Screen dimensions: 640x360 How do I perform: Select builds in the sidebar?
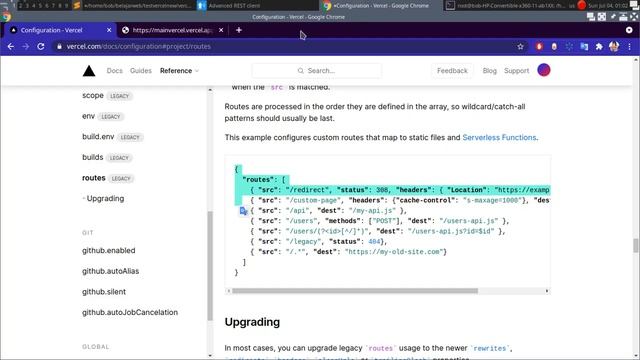93,157
